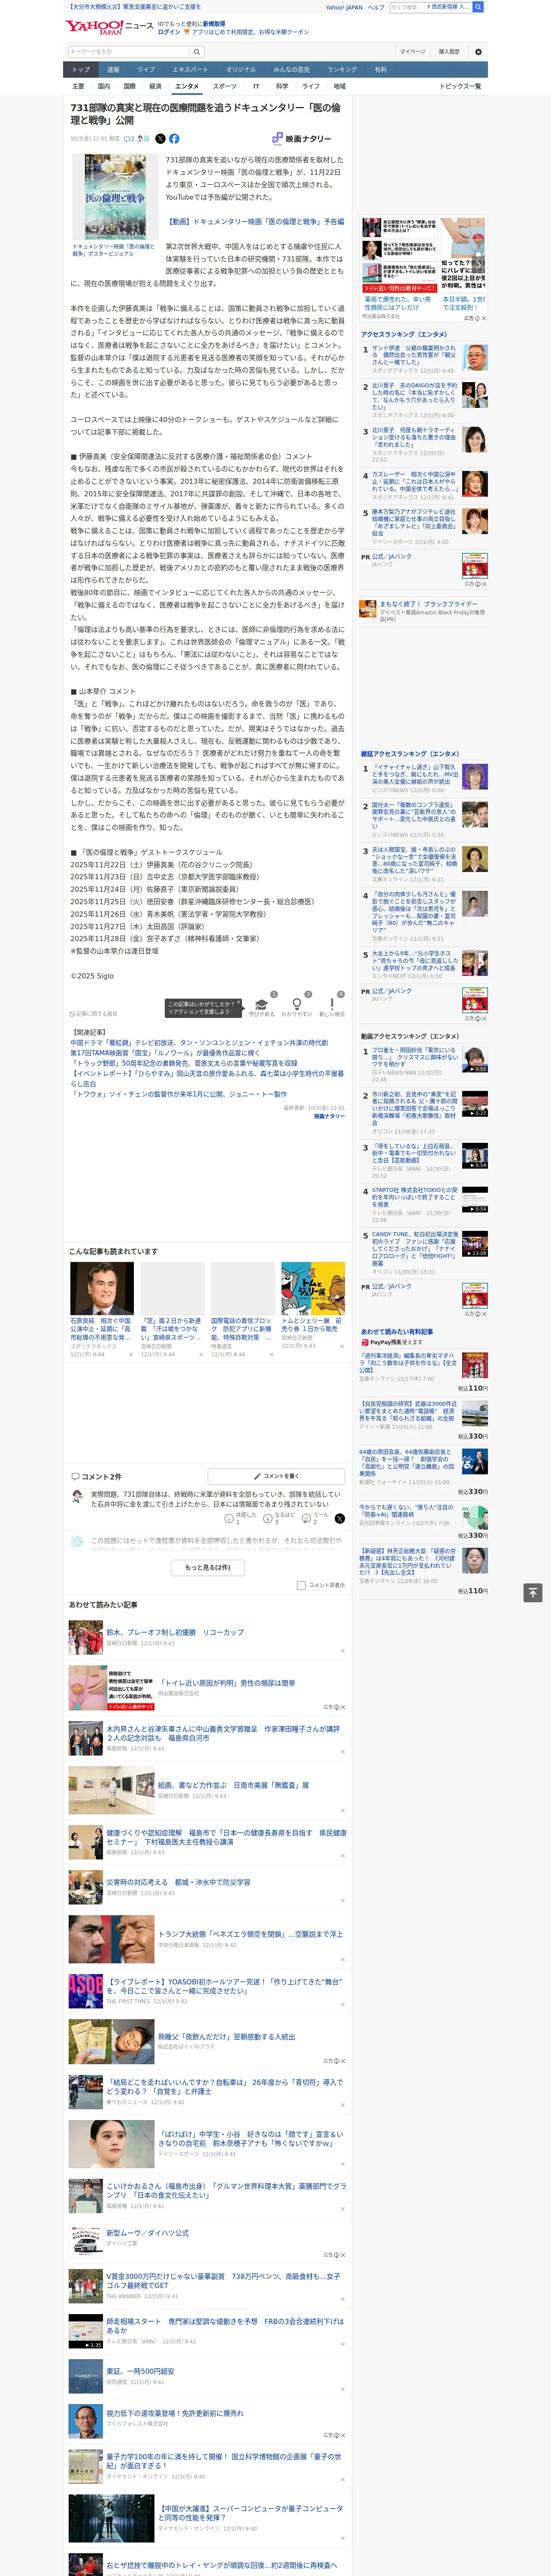Click the Yahoo! JAPAN News logo
Viewport: 551px width, 2576px height.
(x=109, y=27)
